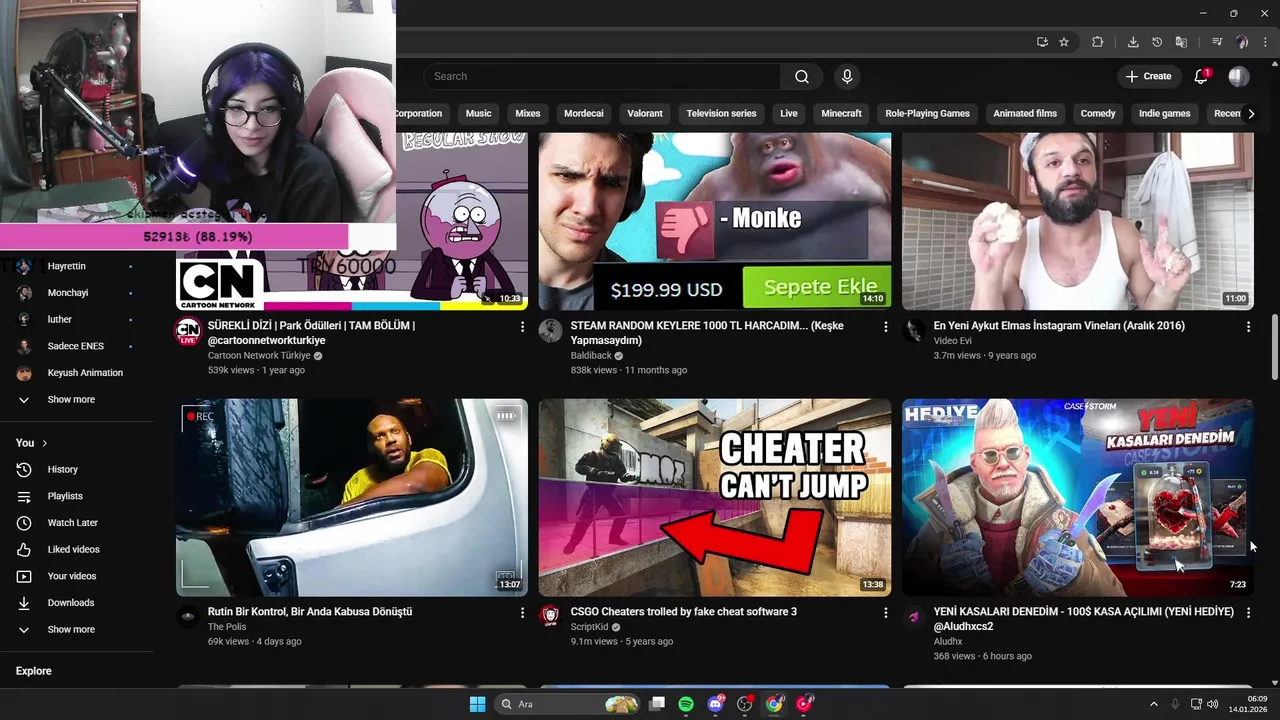Click the Google Translate toolbar icon
Viewport: 1280px width, 720px height.
pos(1181,42)
